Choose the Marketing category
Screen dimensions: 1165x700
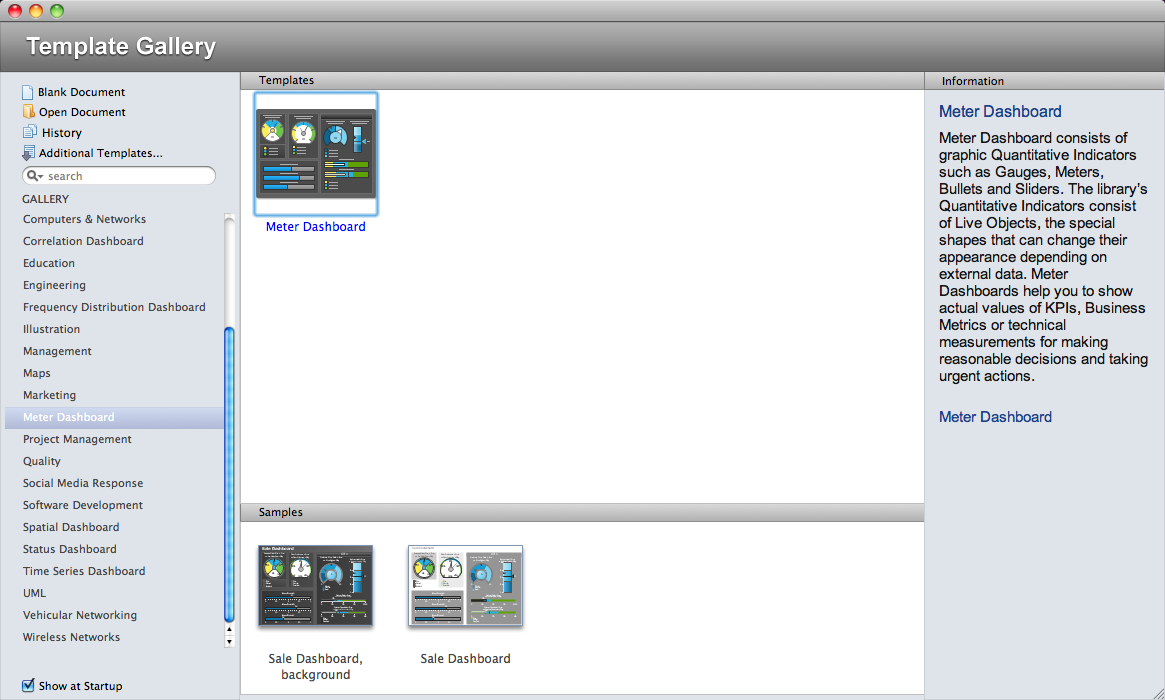pyautogui.click(x=49, y=395)
